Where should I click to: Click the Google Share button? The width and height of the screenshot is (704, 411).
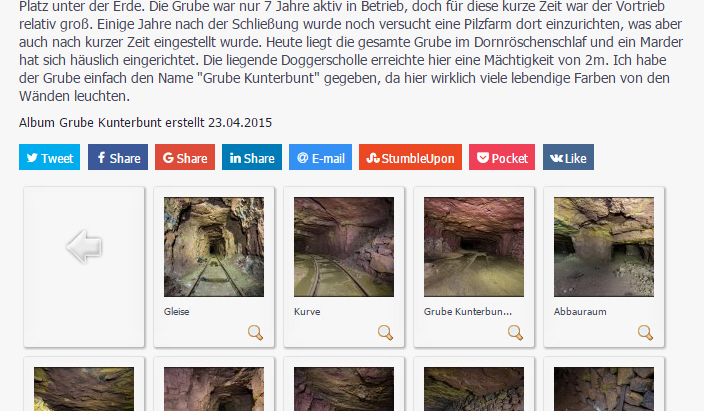tap(185, 157)
